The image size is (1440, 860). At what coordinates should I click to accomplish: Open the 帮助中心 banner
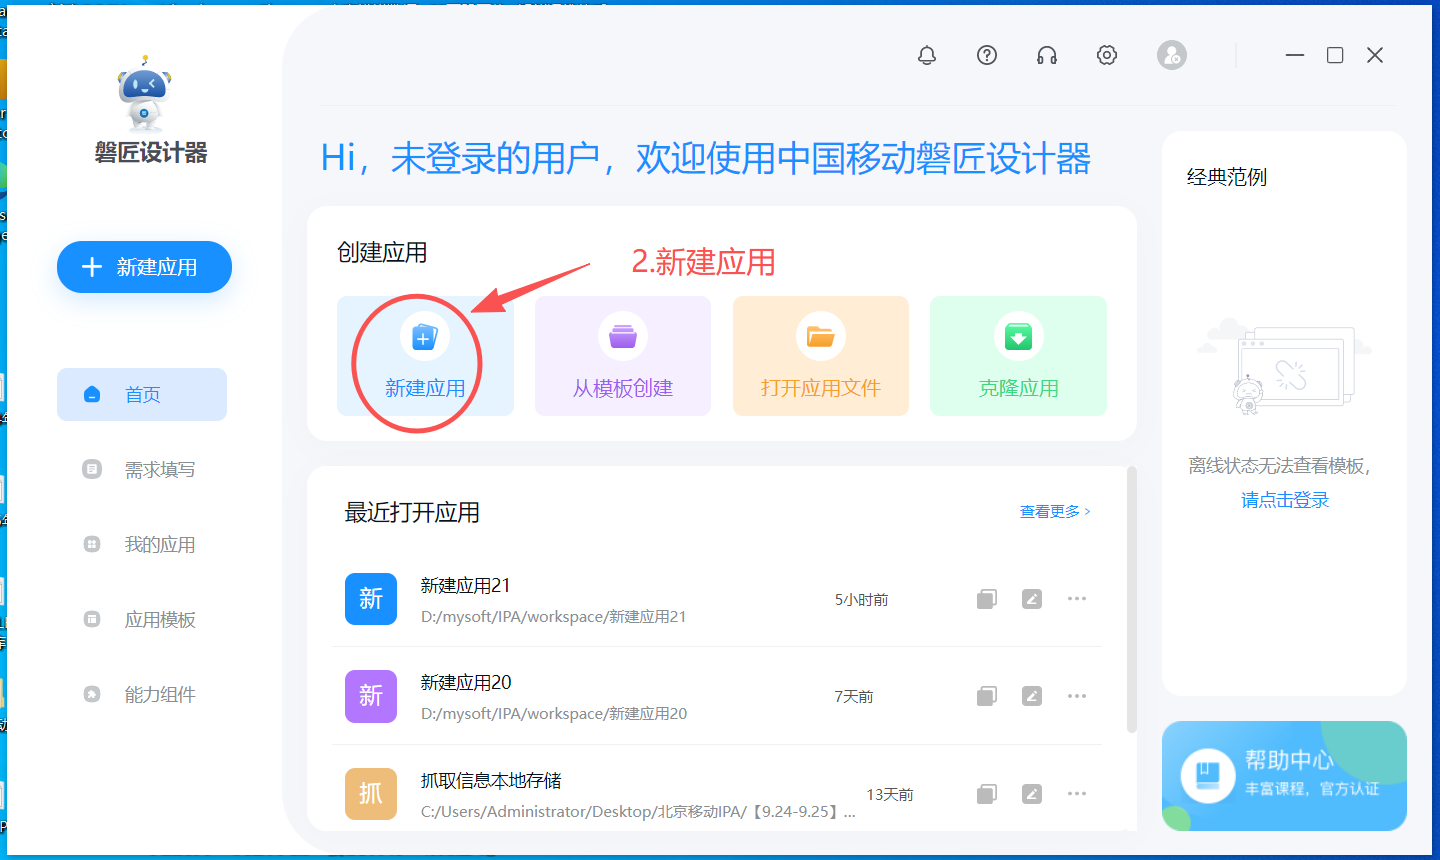[x=1284, y=776]
